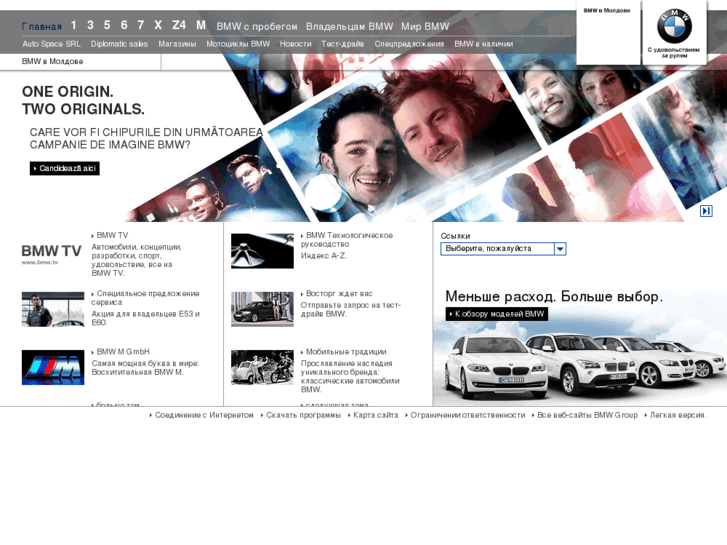Select Diplomatic sales in the sub-navigation
727x545 pixels.
(119, 44)
